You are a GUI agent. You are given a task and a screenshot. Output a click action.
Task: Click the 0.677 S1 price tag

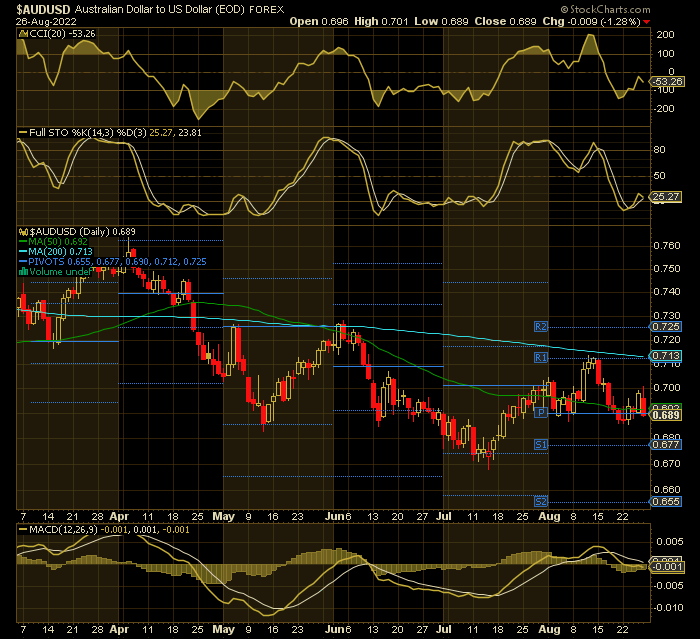pyautogui.click(x=666, y=444)
